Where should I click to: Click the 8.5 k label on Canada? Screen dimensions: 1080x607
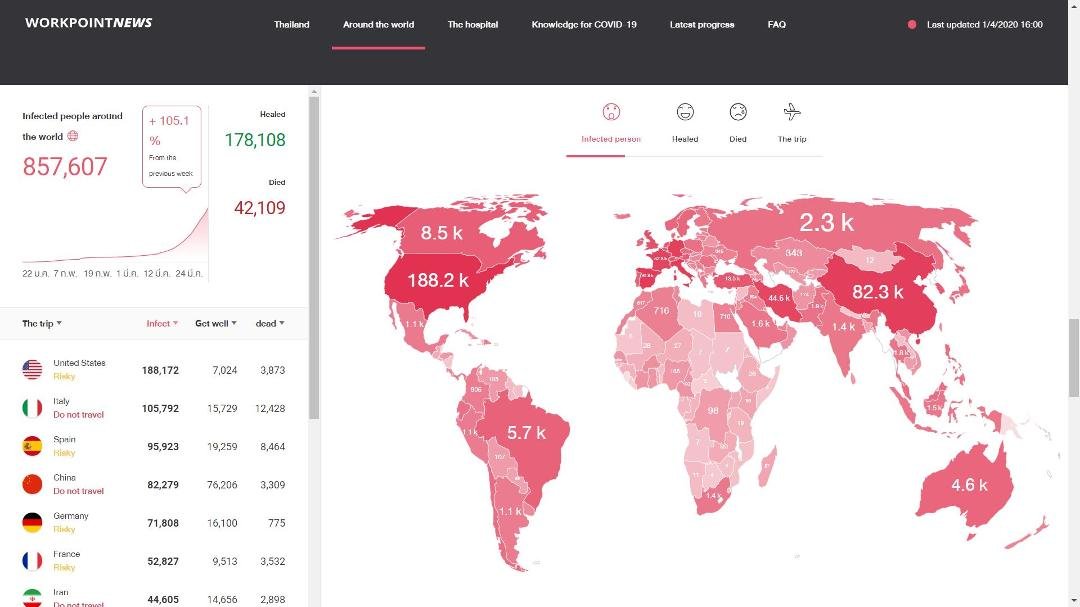(442, 233)
